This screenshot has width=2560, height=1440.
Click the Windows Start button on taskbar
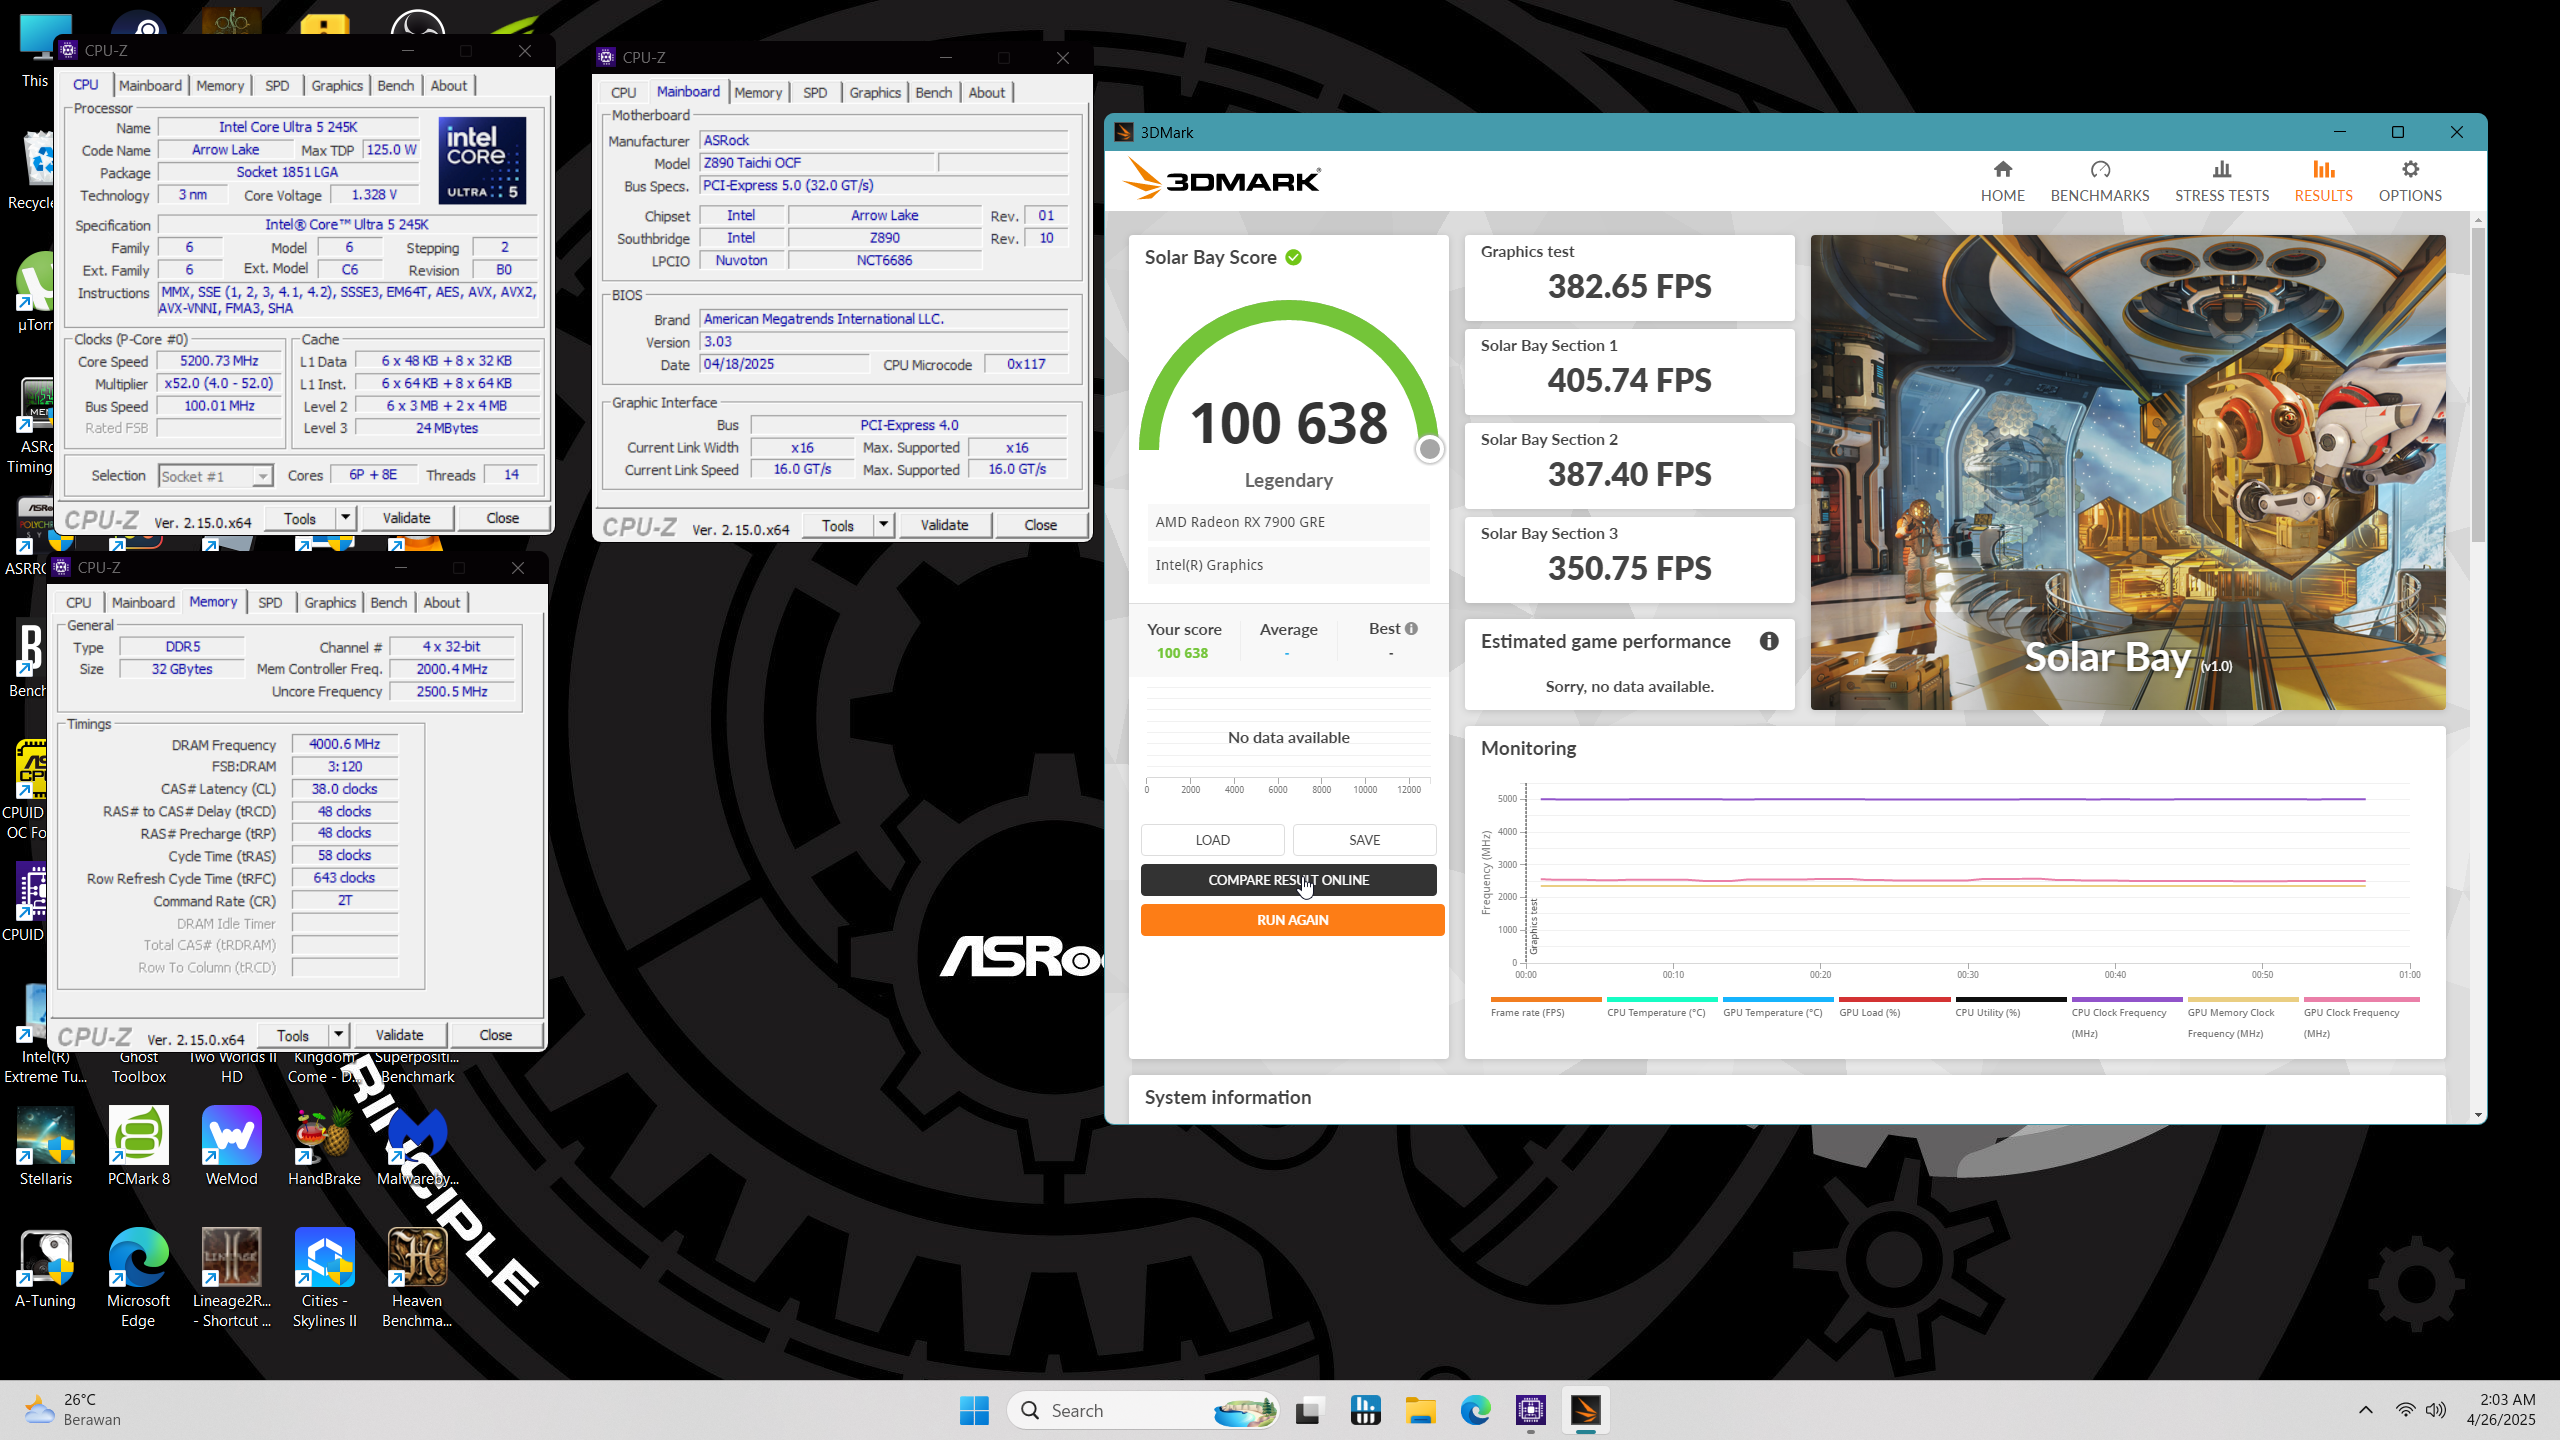[974, 1411]
